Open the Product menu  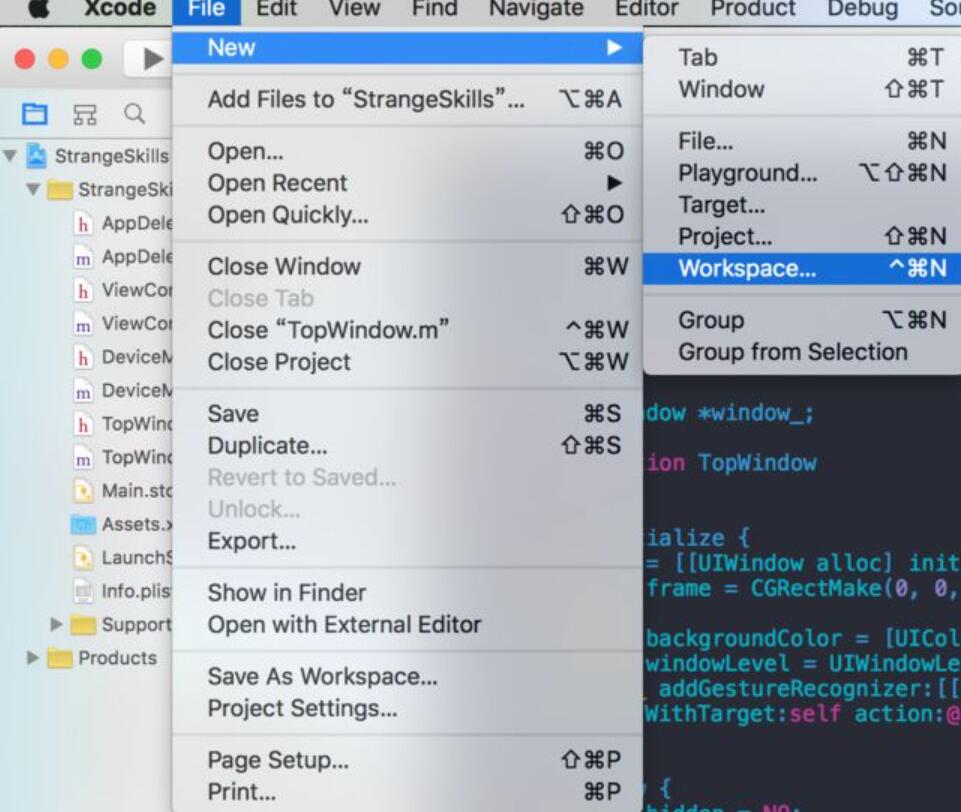(x=753, y=9)
